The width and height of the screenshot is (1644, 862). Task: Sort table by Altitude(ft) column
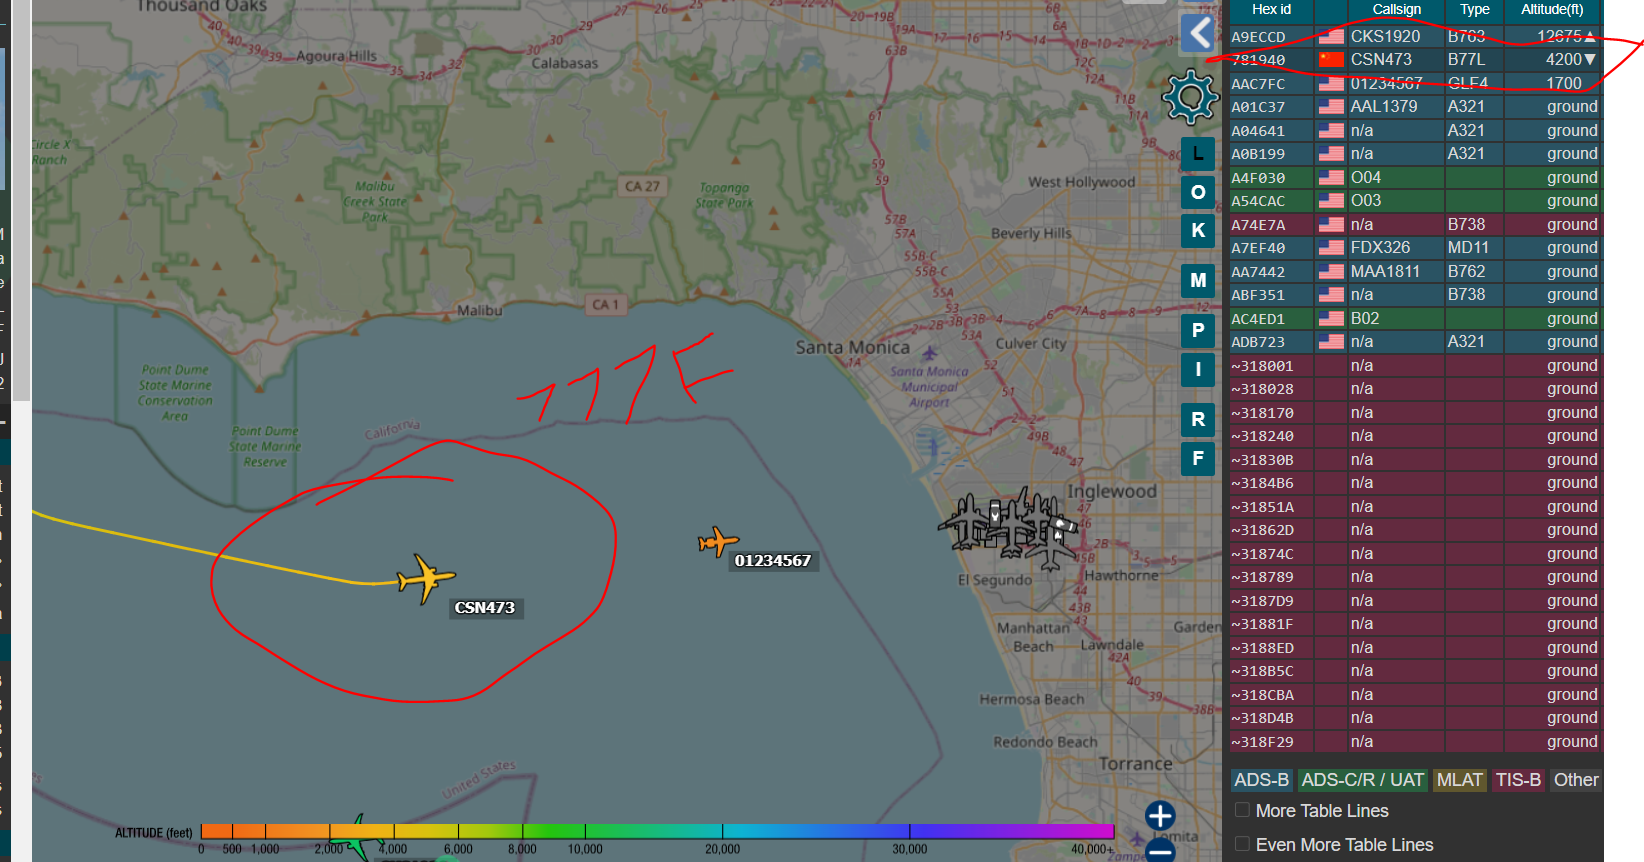pyautogui.click(x=1552, y=9)
